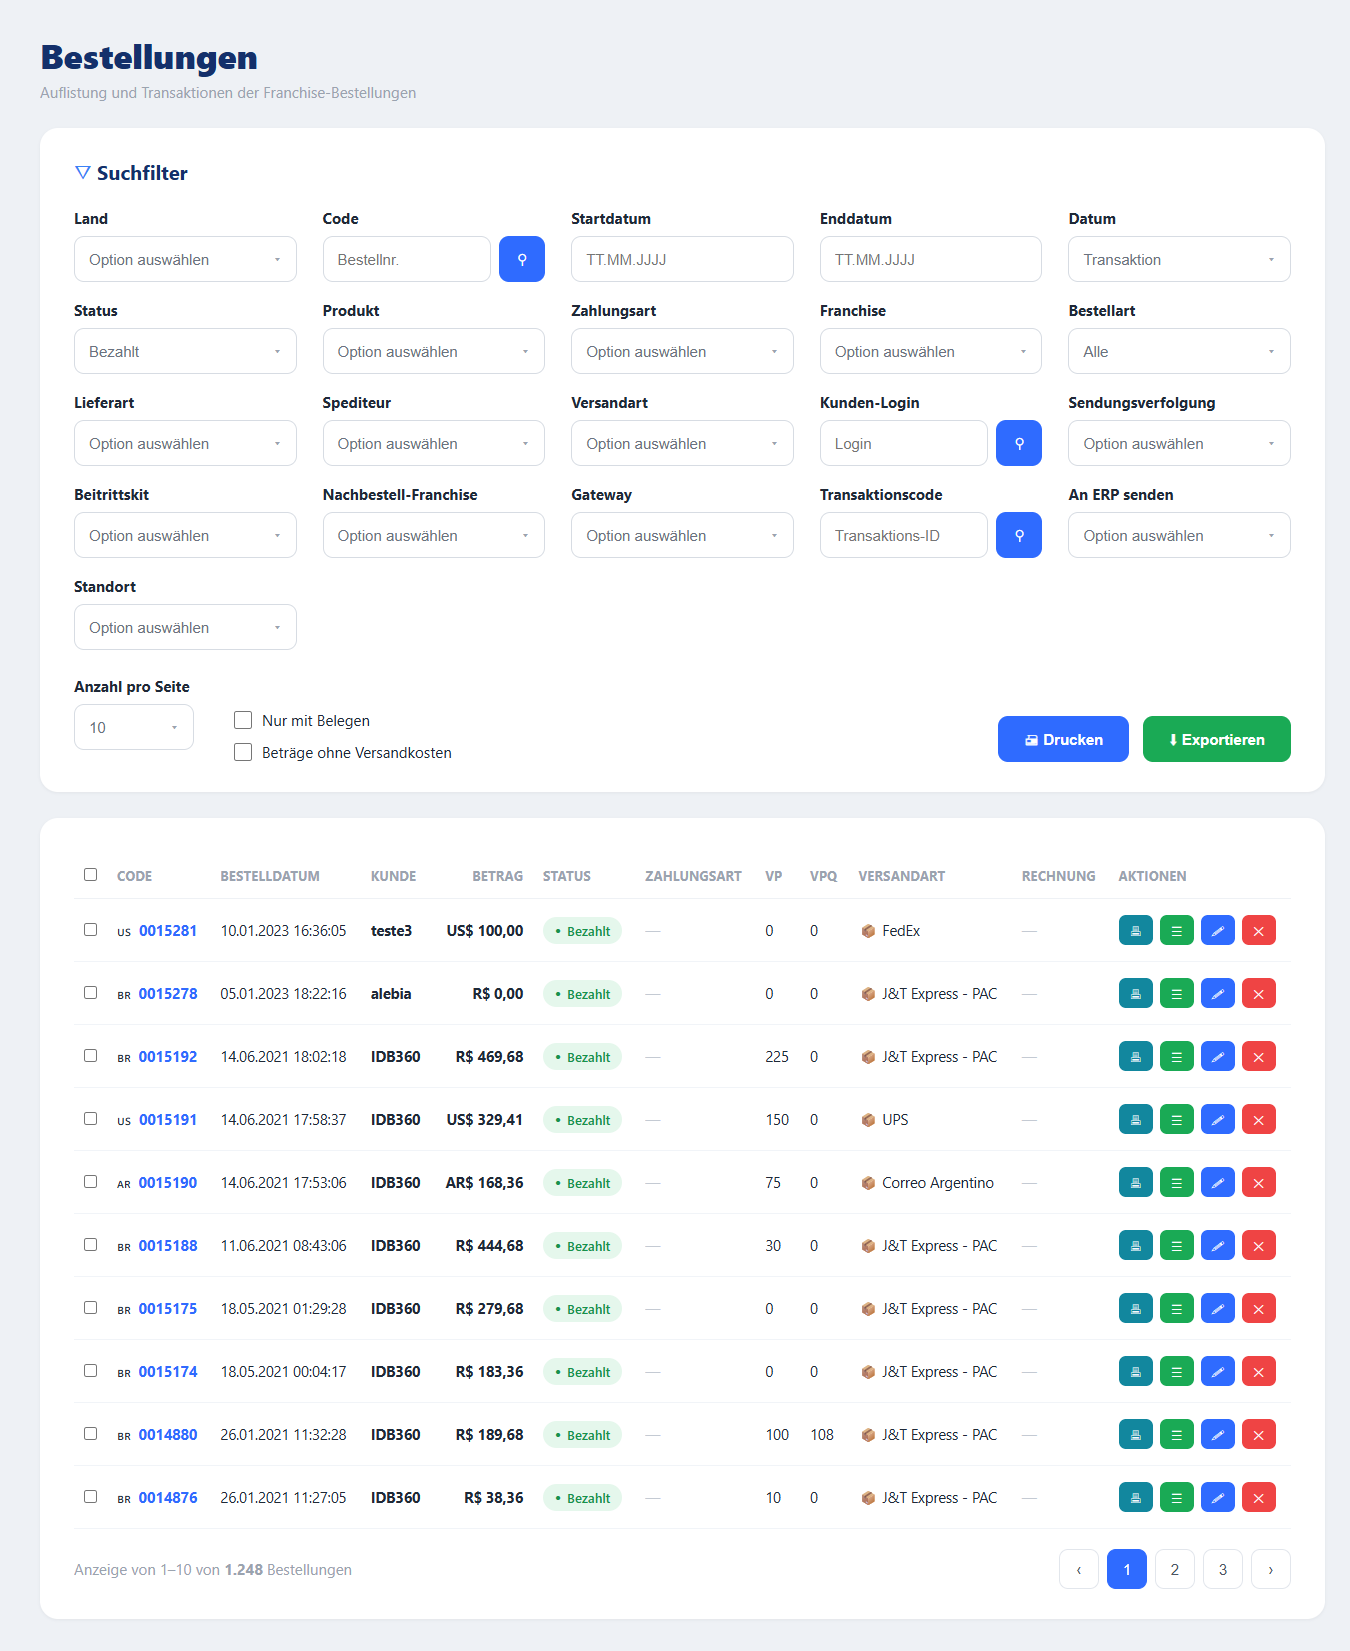Expand the Spediteur dropdown
Viewport: 1350px width, 1651px height.
tap(434, 443)
